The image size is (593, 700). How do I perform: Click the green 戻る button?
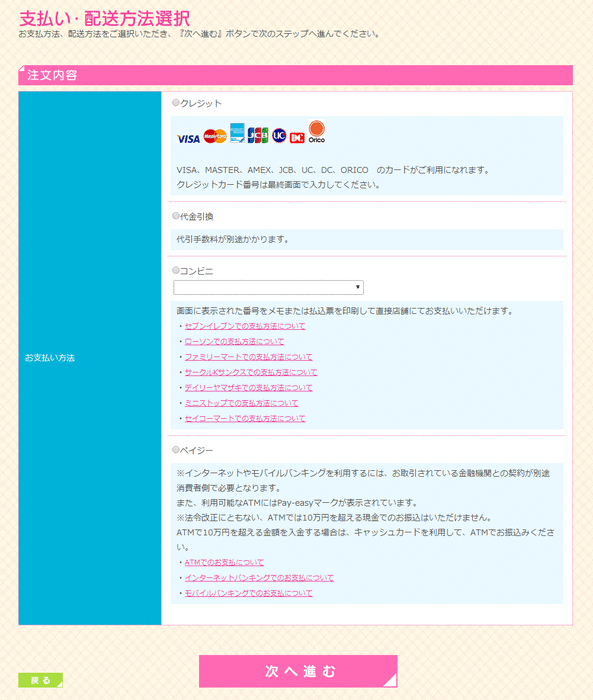(x=40, y=680)
